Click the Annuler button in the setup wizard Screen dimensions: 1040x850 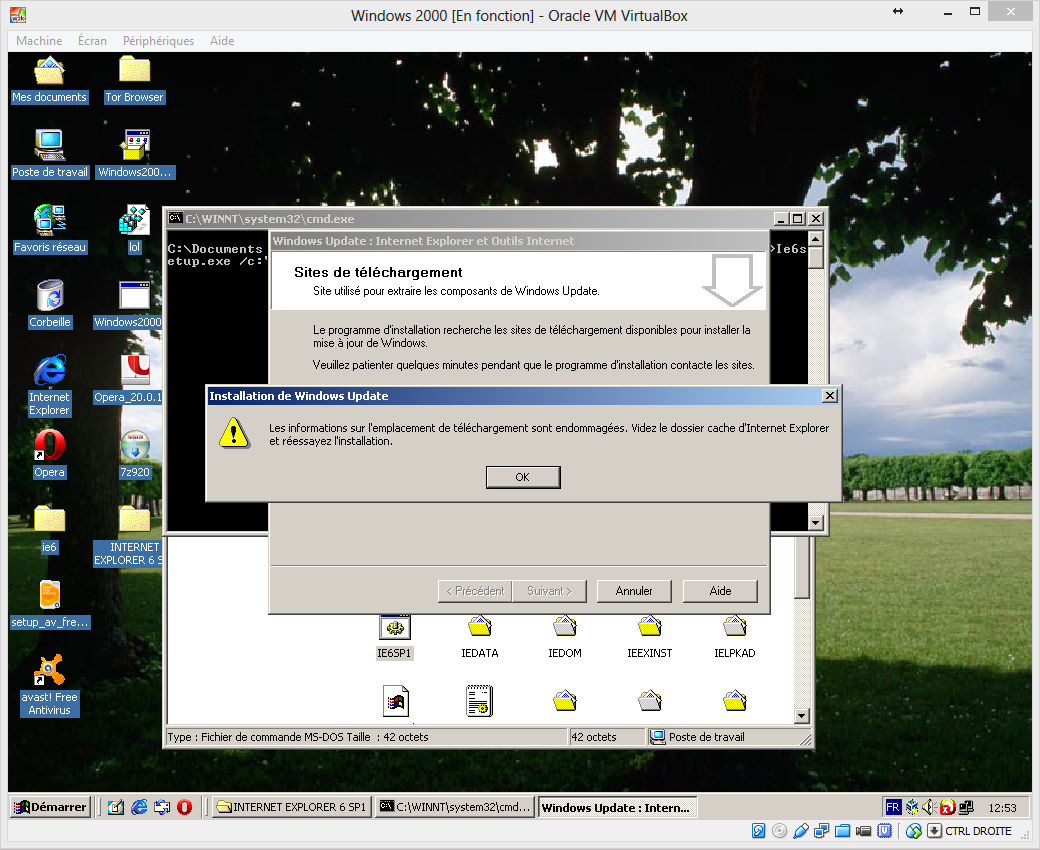(x=634, y=591)
